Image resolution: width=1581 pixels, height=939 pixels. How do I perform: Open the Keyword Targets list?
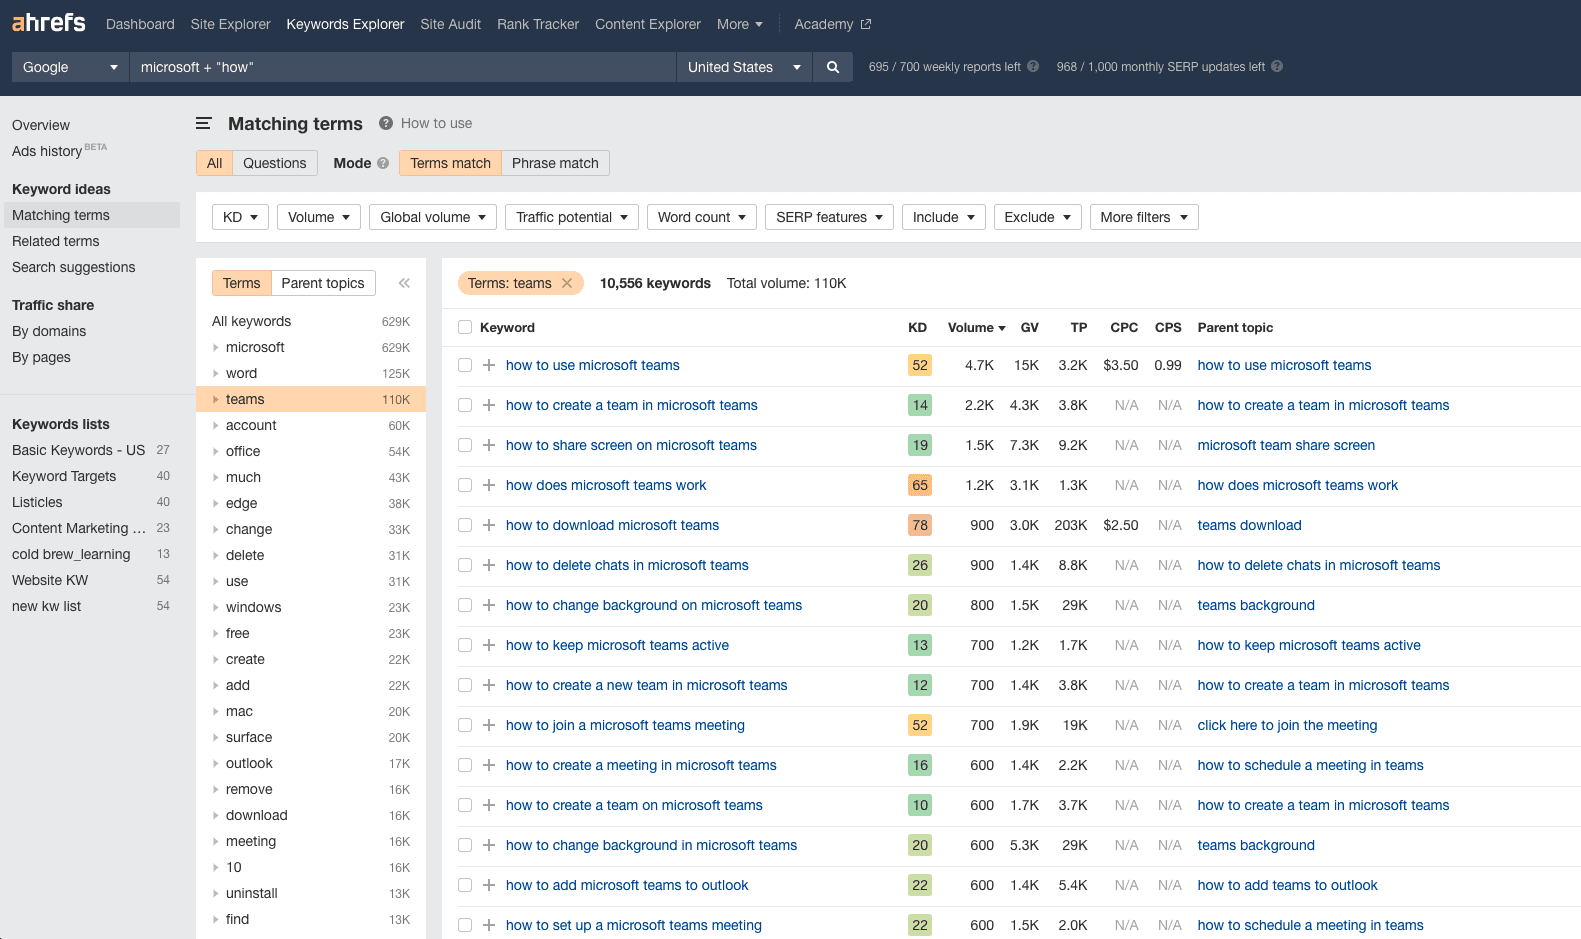tap(64, 476)
